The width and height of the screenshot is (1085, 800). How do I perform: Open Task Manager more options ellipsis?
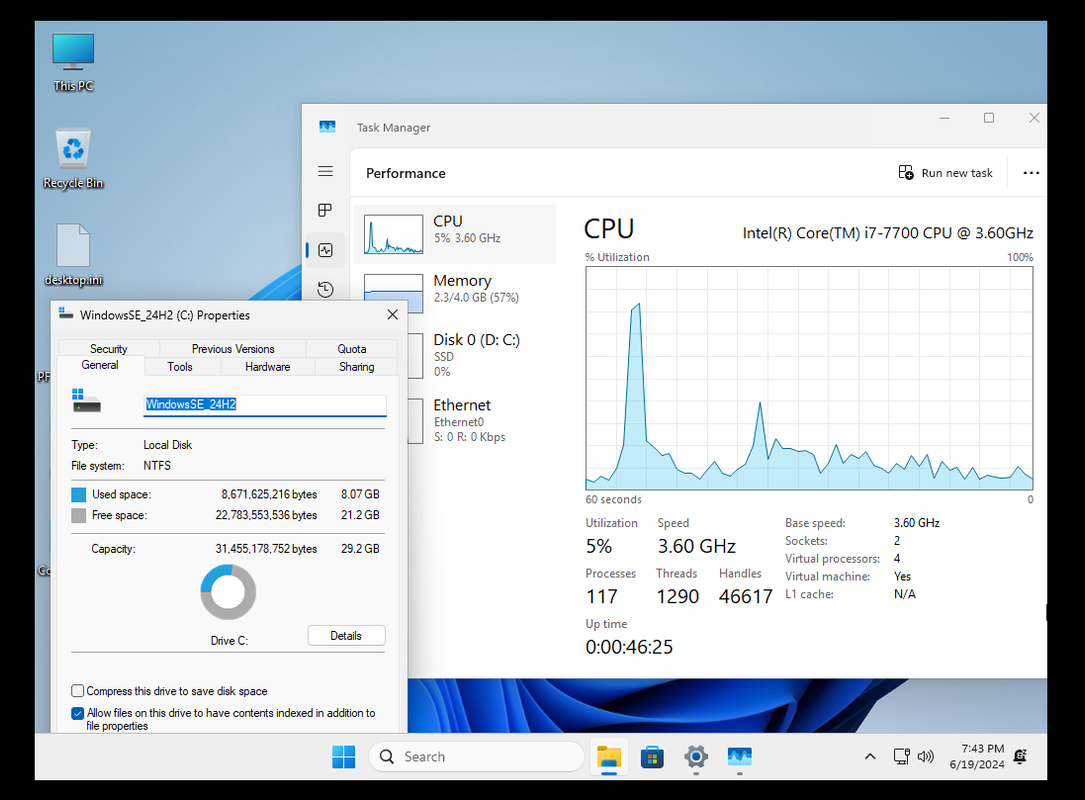coord(1031,173)
